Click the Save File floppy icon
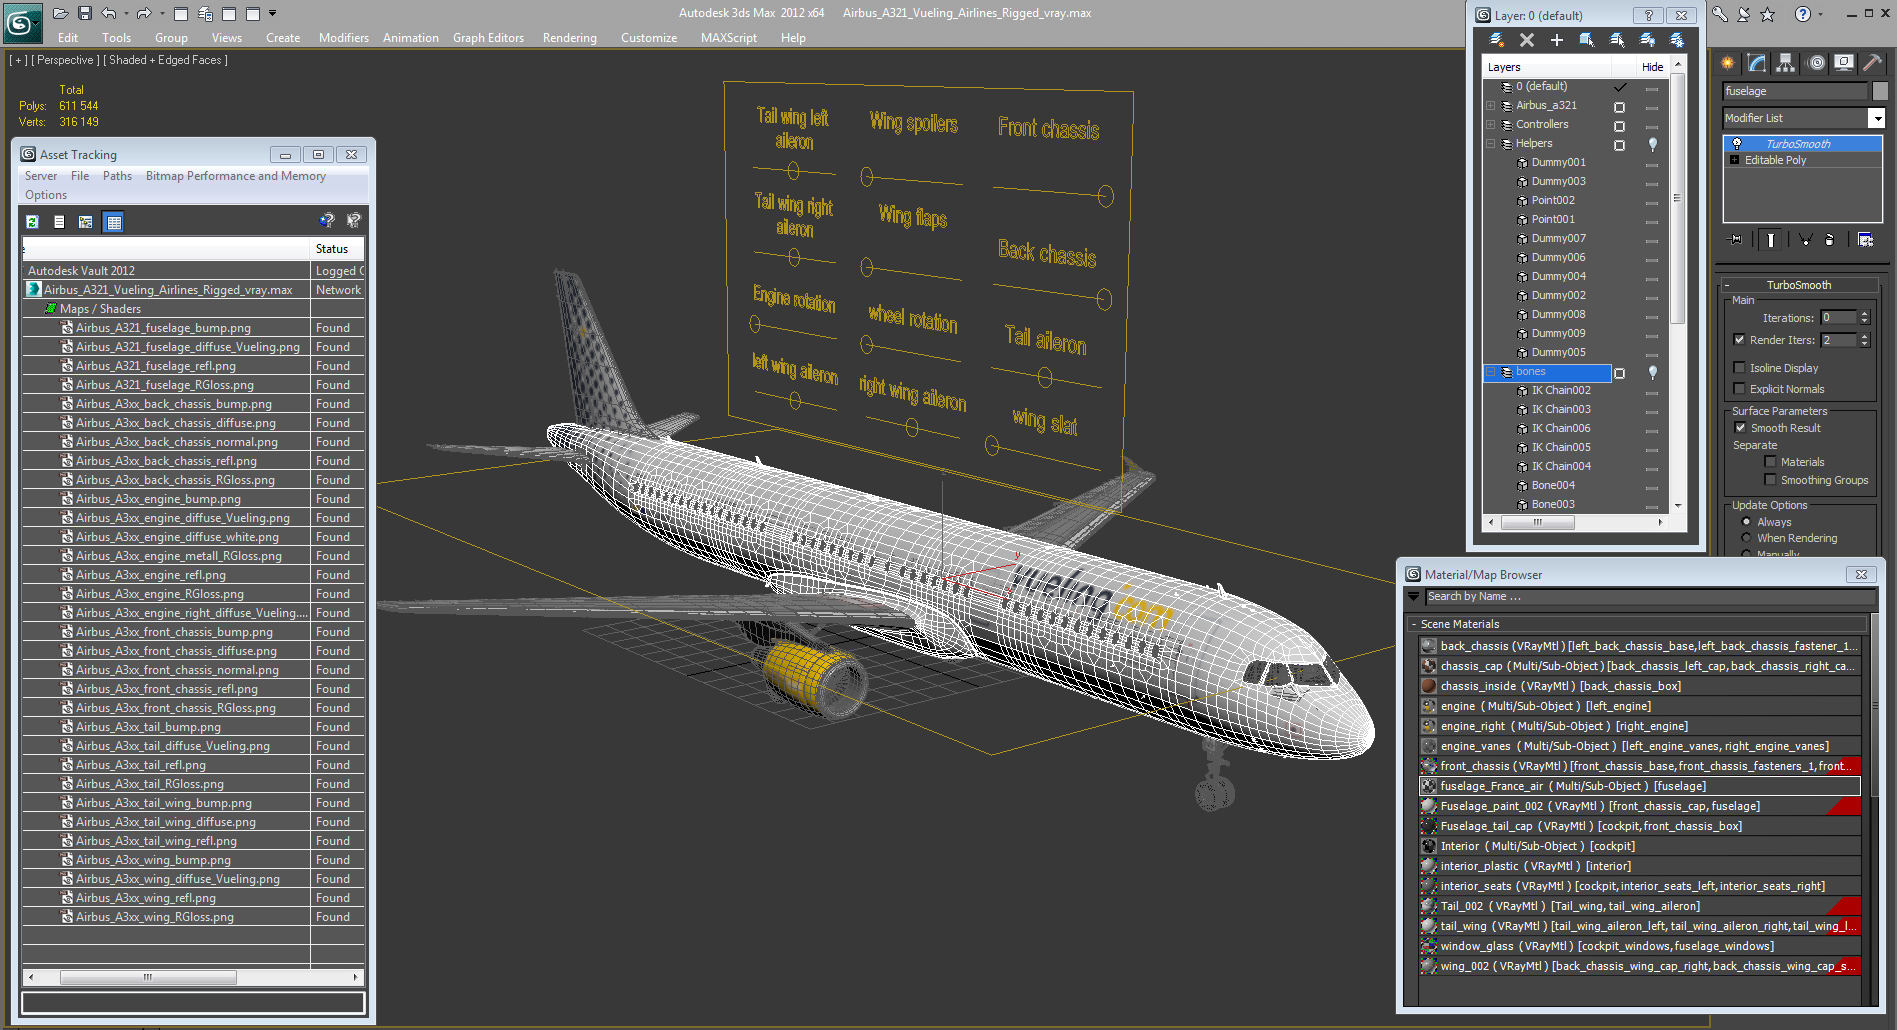Viewport: 1897px width, 1030px height. click(x=85, y=14)
